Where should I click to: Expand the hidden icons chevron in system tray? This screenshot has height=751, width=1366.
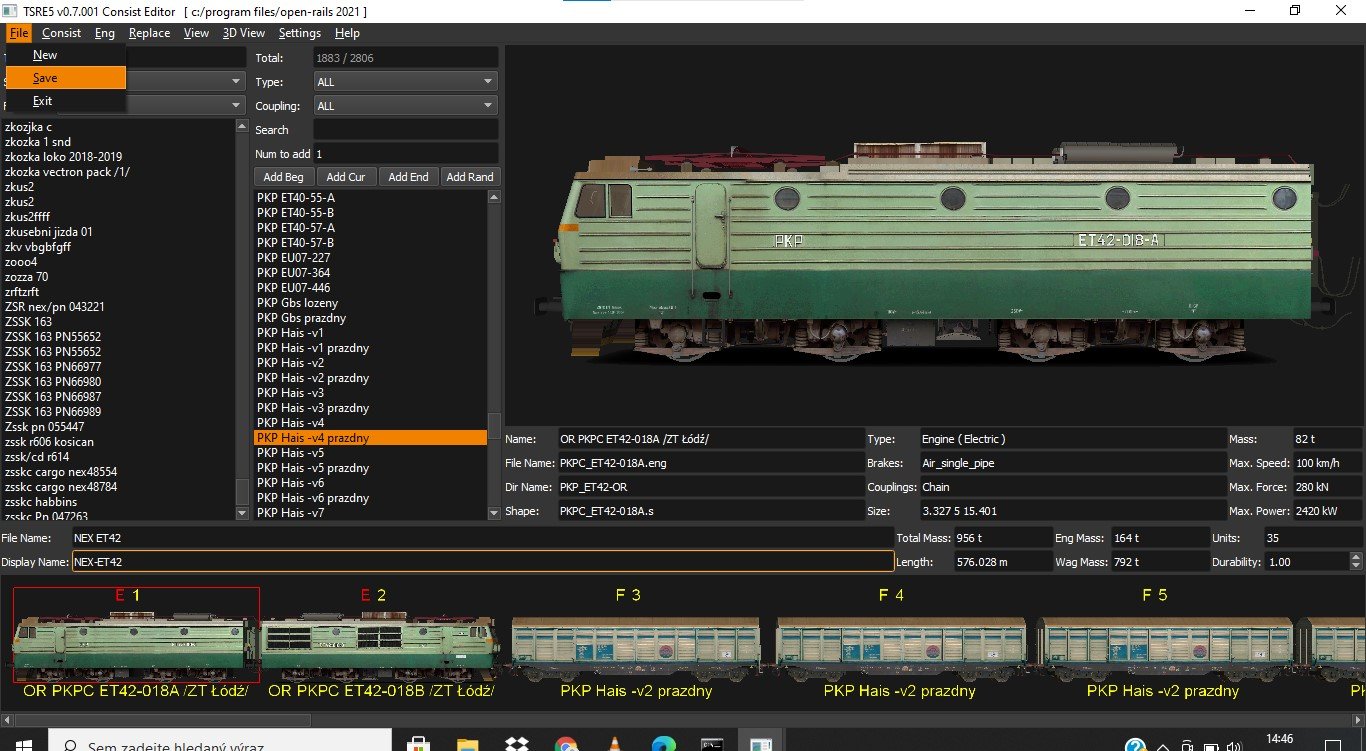click(1163, 746)
